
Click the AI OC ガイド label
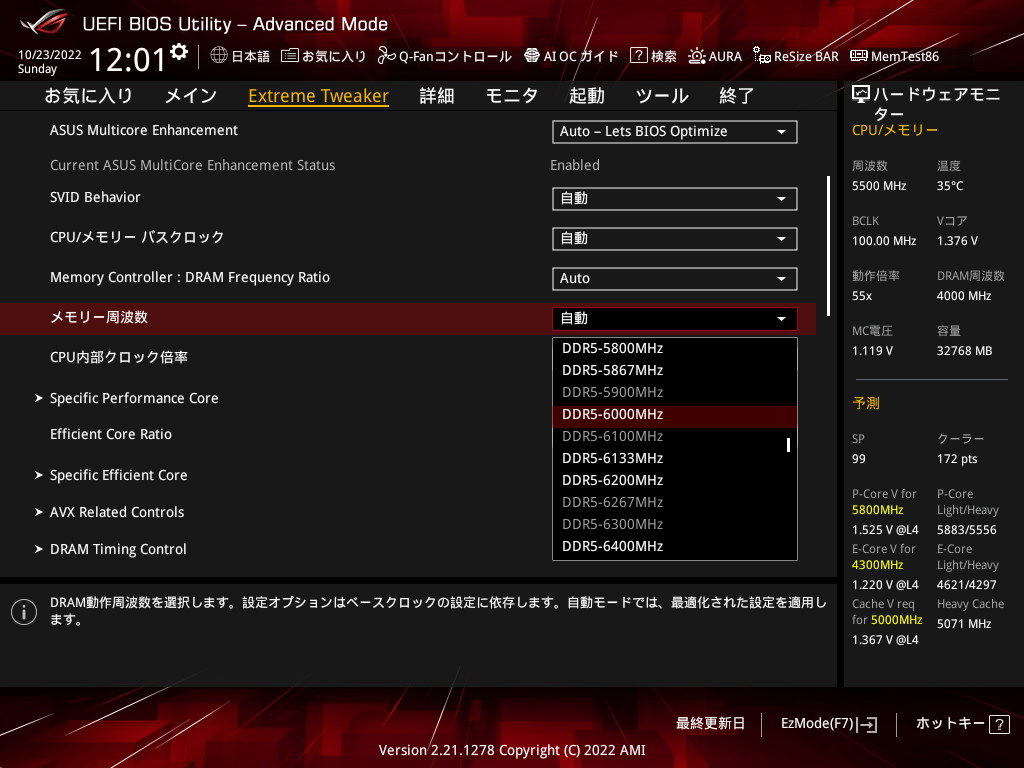581,56
